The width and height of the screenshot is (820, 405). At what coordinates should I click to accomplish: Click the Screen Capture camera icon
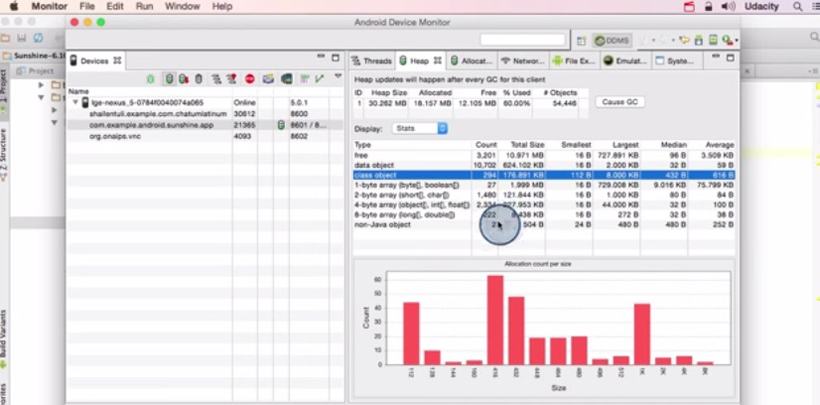[268, 79]
